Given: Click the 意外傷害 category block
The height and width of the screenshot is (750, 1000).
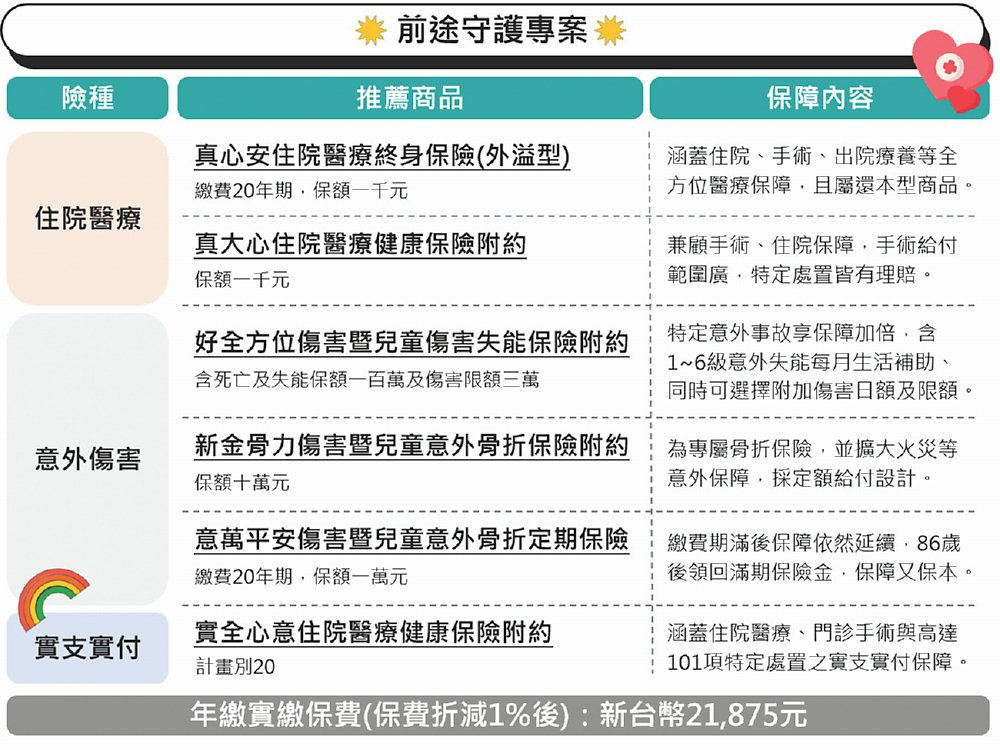Looking at the screenshot, I should coord(88,459).
